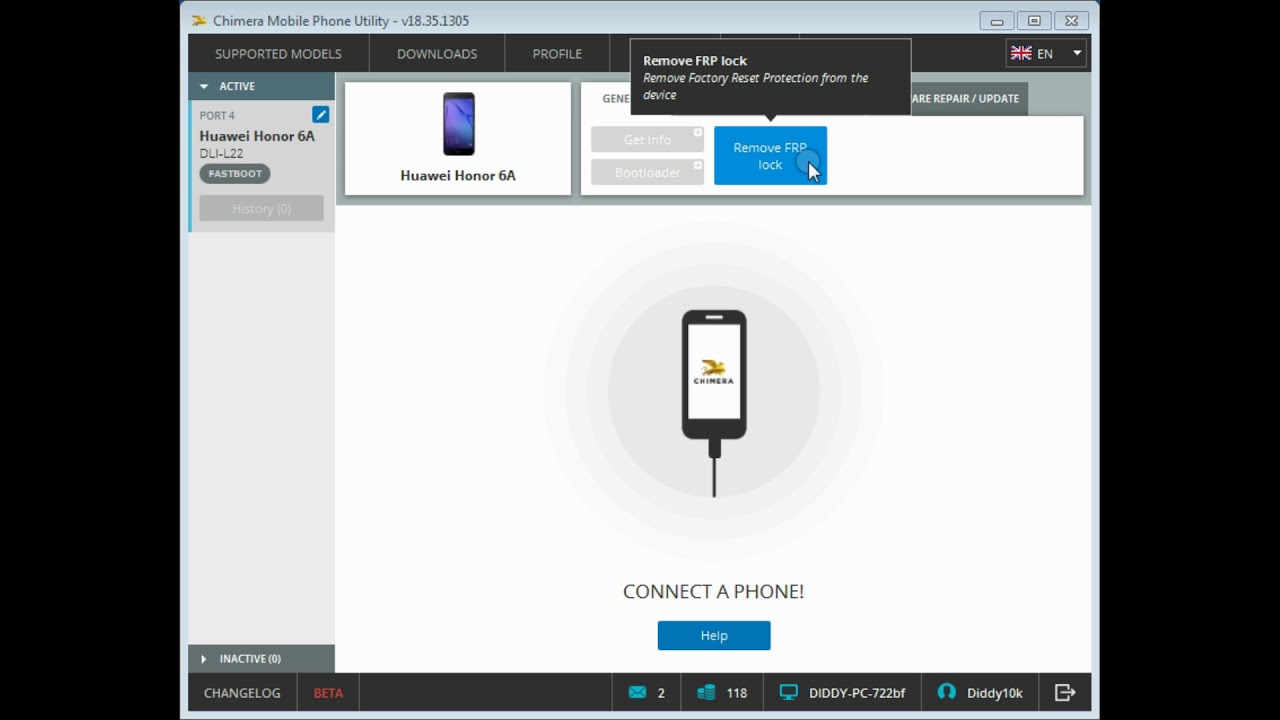Expand the plus on Get Info button

(x=698, y=132)
